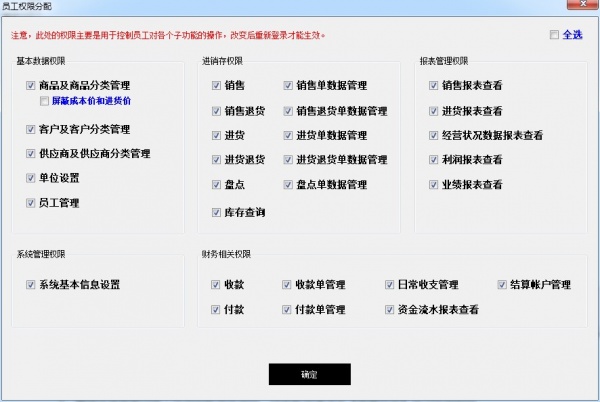Uncheck the 进货退货 checkbox
The height and width of the screenshot is (402, 600).
tap(216, 159)
